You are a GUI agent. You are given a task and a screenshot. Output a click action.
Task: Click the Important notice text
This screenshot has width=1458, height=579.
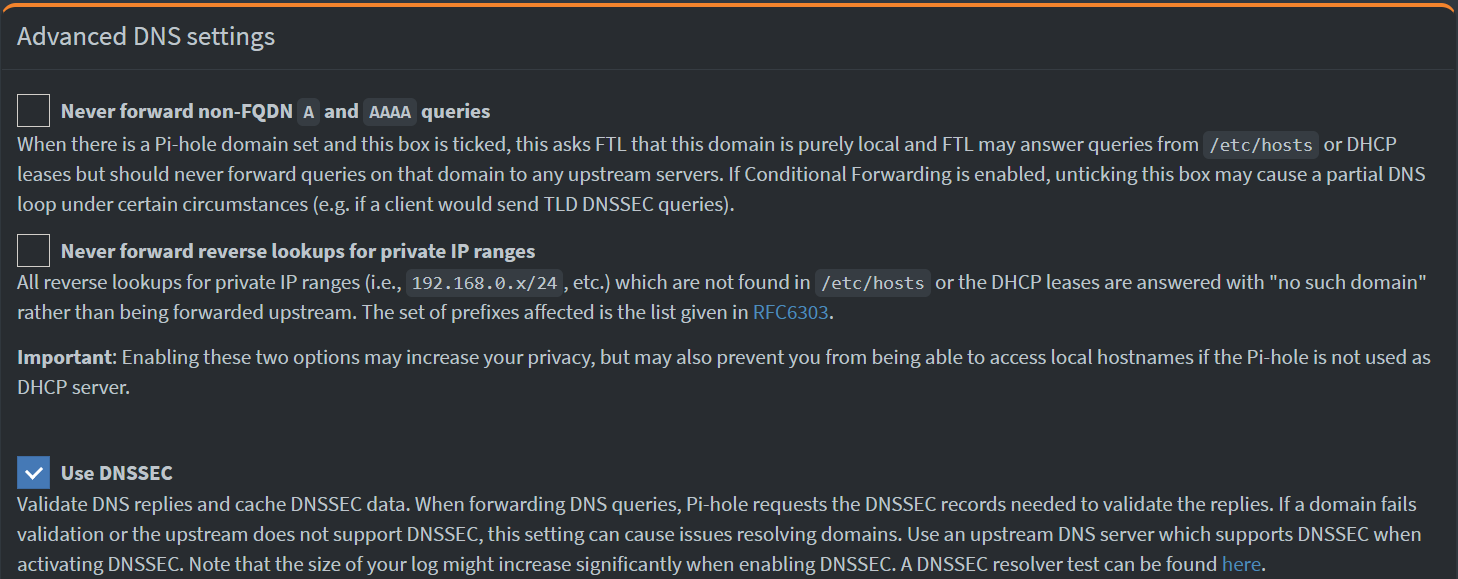click(x=60, y=357)
